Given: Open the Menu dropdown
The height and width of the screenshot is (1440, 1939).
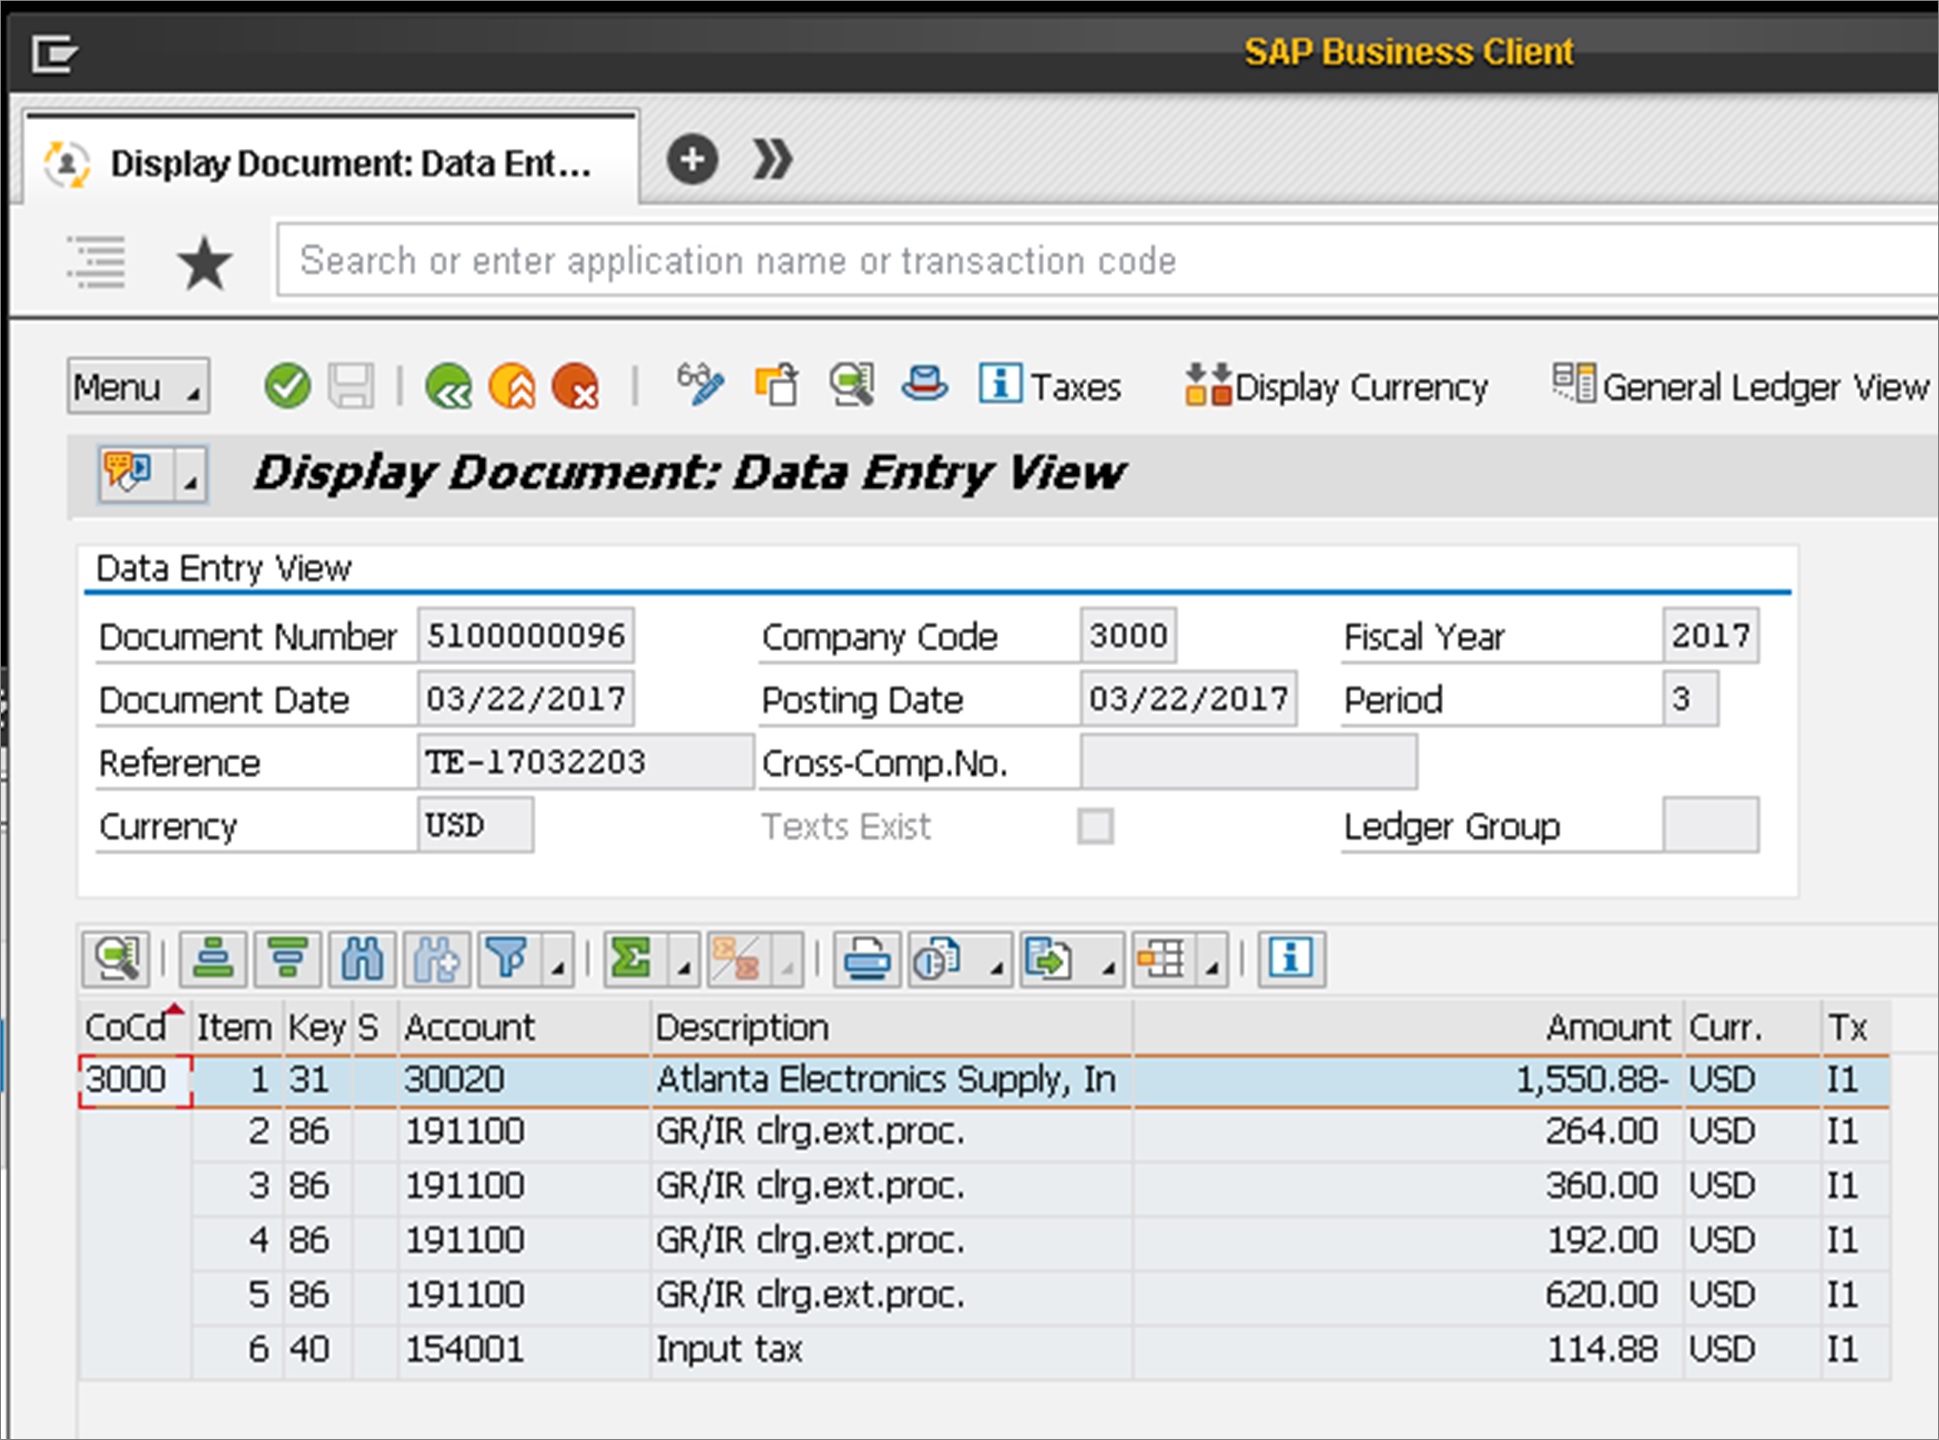Looking at the screenshot, I should 138,386.
